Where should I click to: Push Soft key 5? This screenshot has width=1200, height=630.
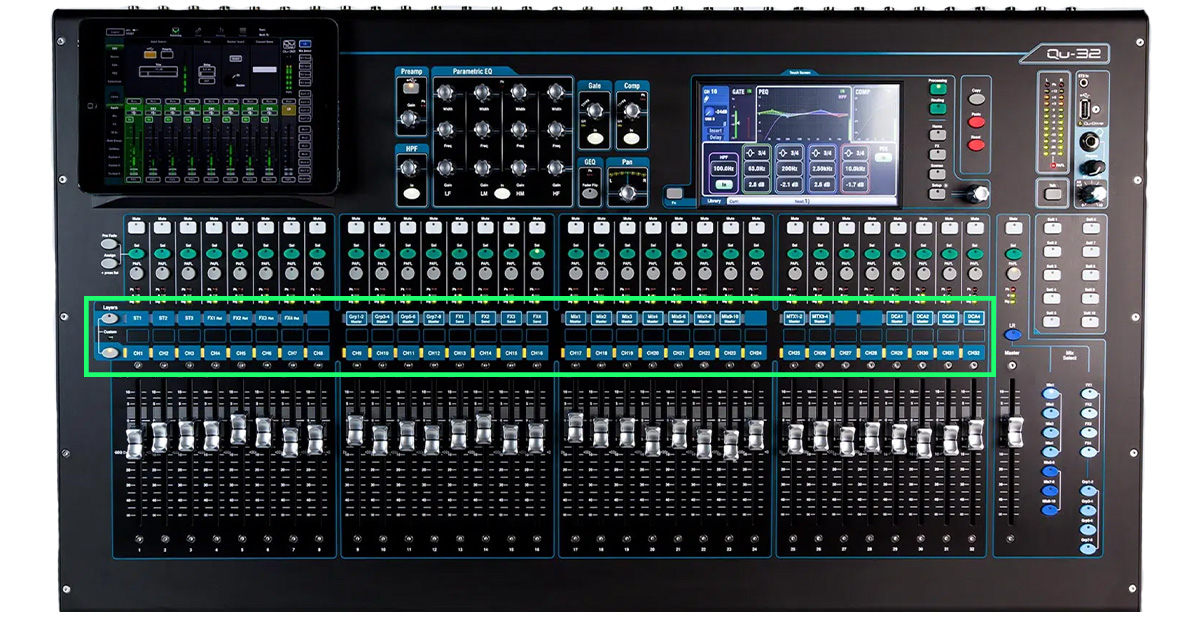tap(1052, 323)
